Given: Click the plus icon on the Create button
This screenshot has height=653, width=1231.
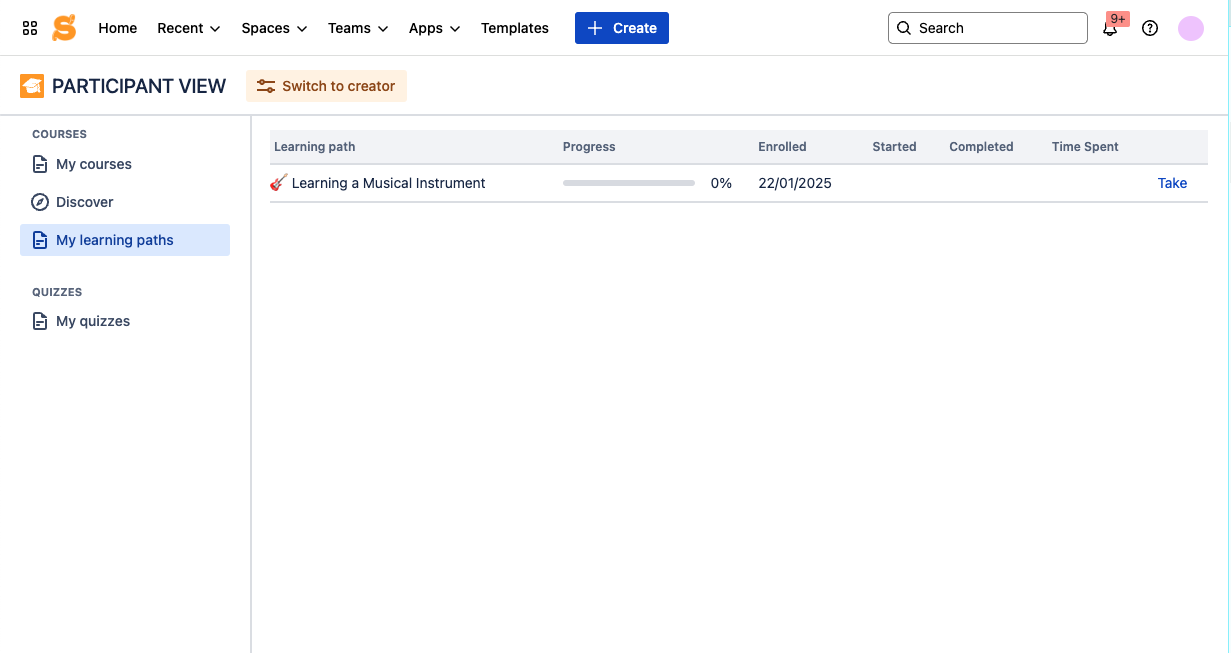Looking at the screenshot, I should 595,28.
